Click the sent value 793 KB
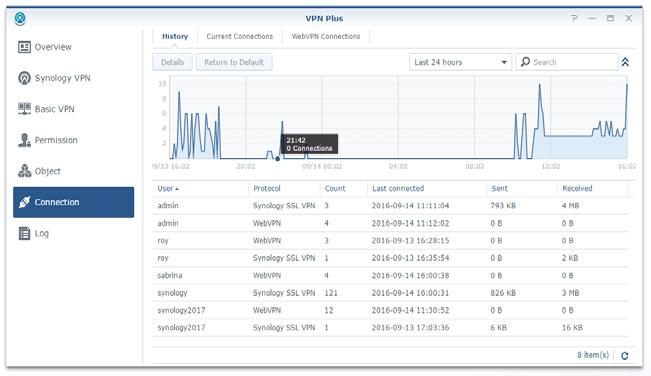 click(503, 206)
